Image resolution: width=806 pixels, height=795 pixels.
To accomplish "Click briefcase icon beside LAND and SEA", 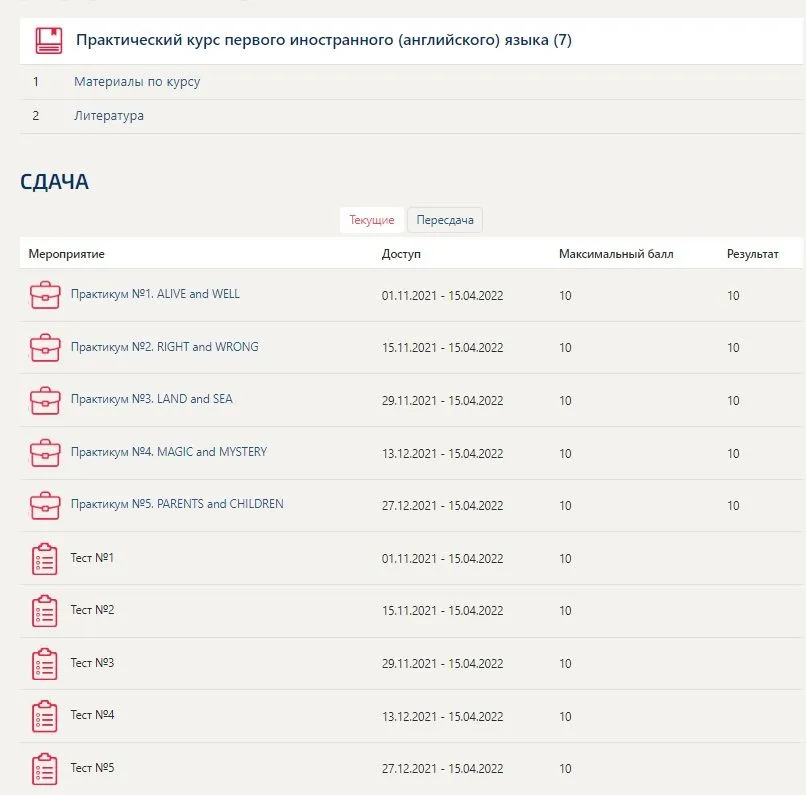I will (x=45, y=400).
